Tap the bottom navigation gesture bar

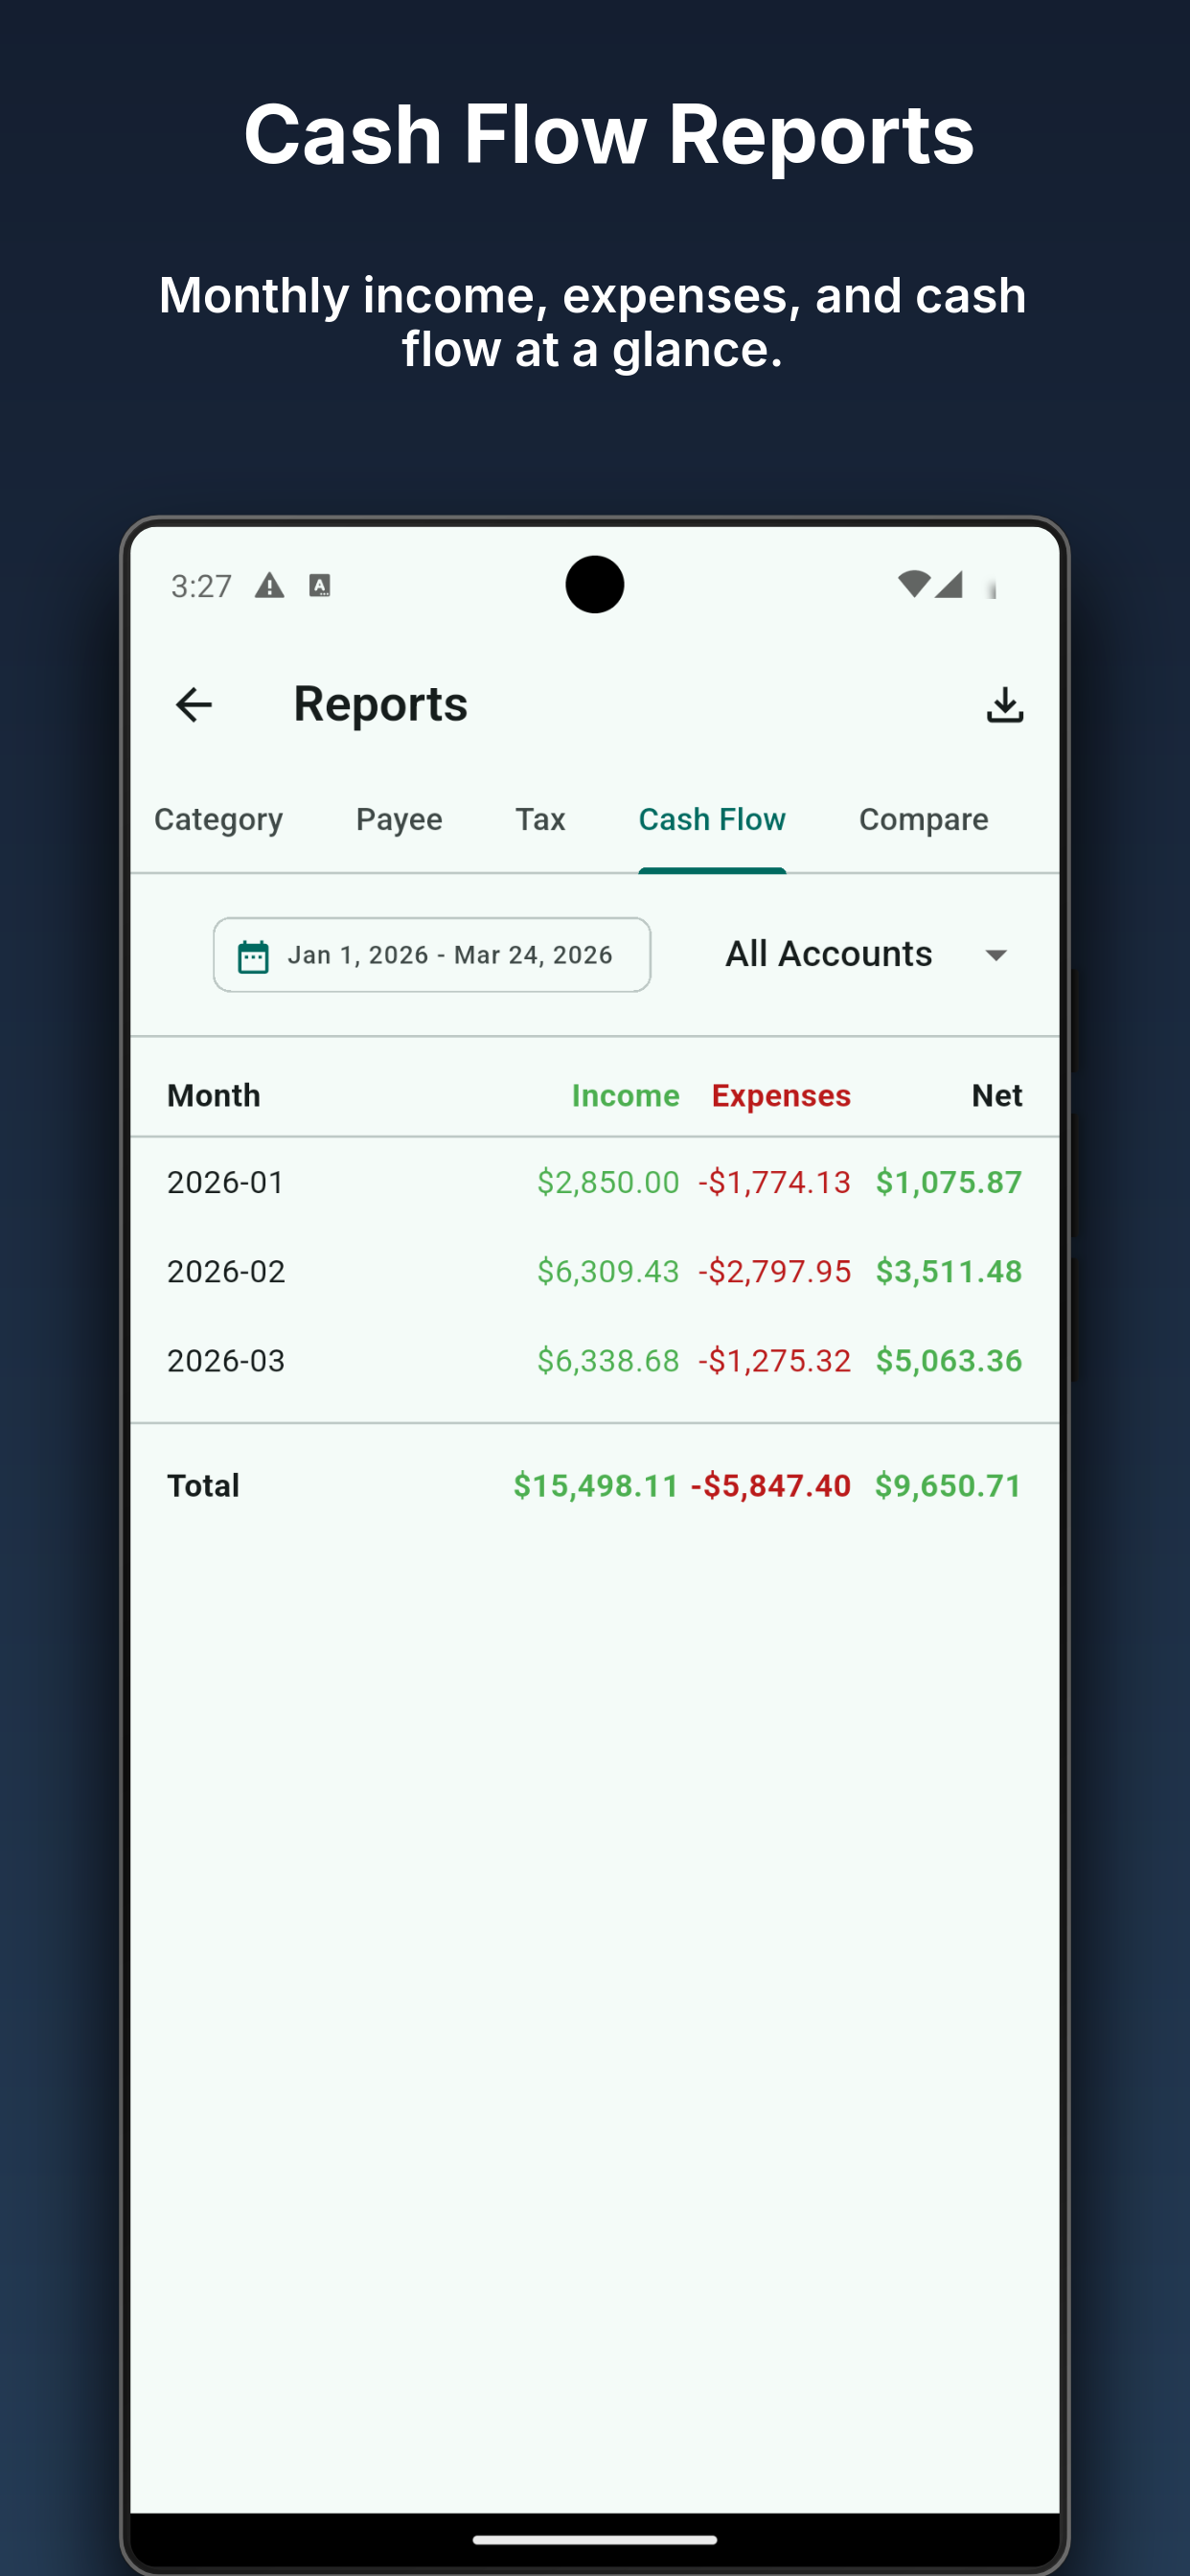[x=594, y=2539]
